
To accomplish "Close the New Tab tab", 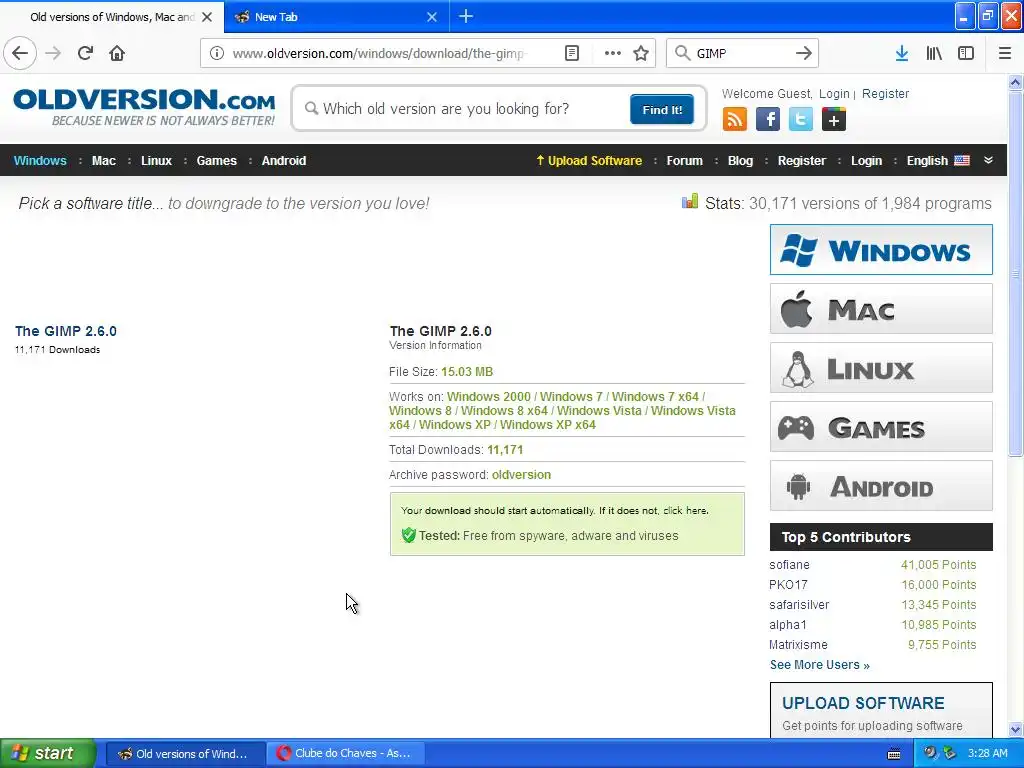I will click(432, 17).
